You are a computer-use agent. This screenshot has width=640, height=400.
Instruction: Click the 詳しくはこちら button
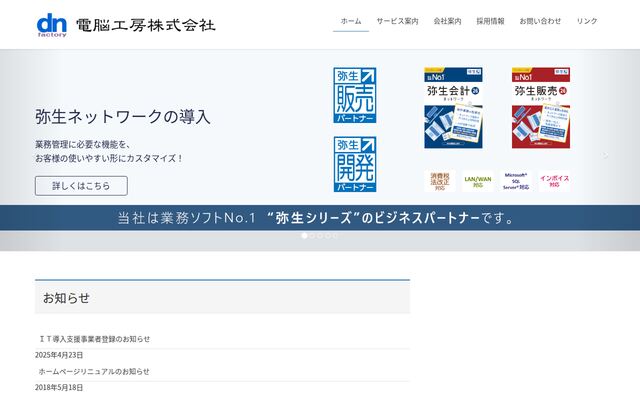(x=81, y=186)
